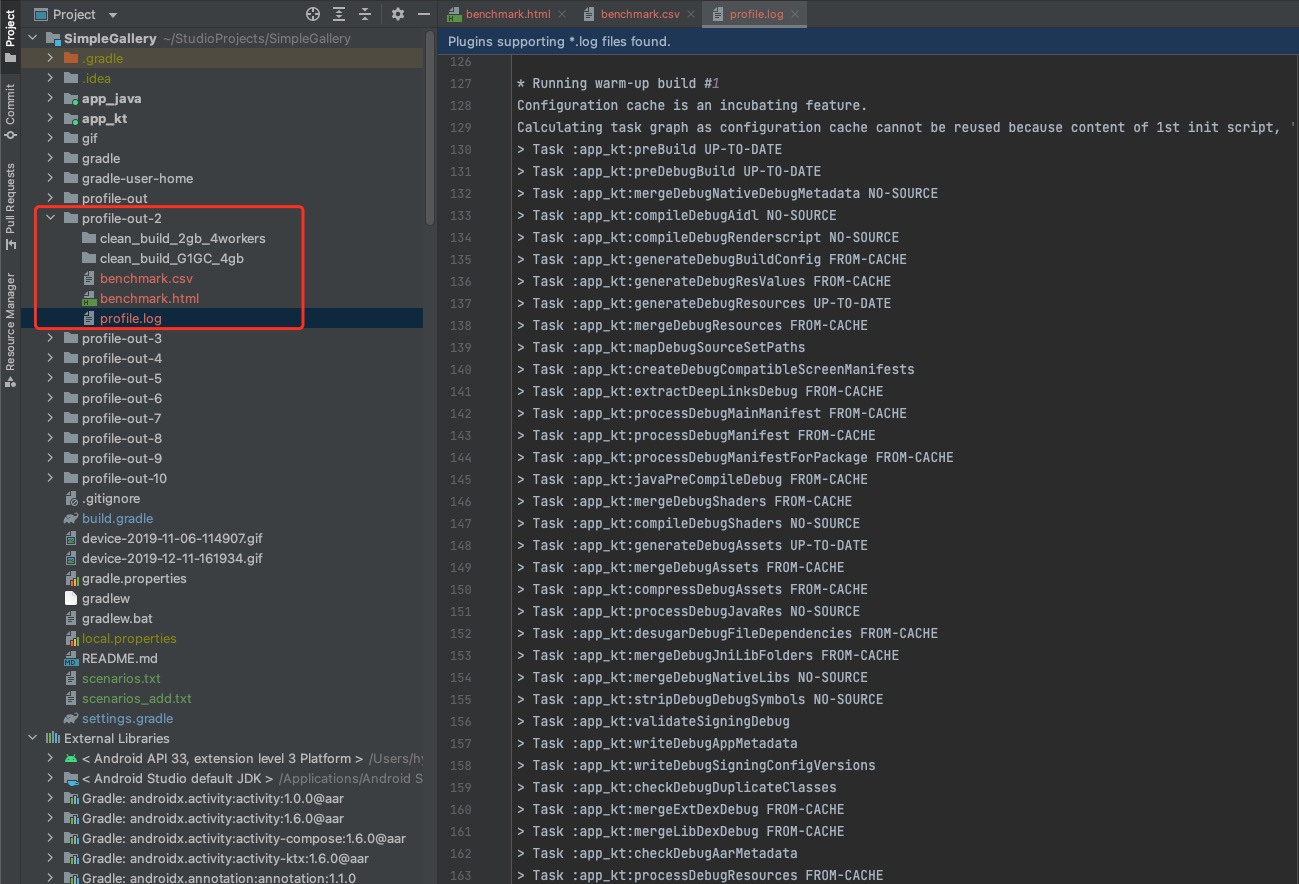Hide the Project panel with the minus icon
Screen dimensions: 1299x884
point(424,14)
